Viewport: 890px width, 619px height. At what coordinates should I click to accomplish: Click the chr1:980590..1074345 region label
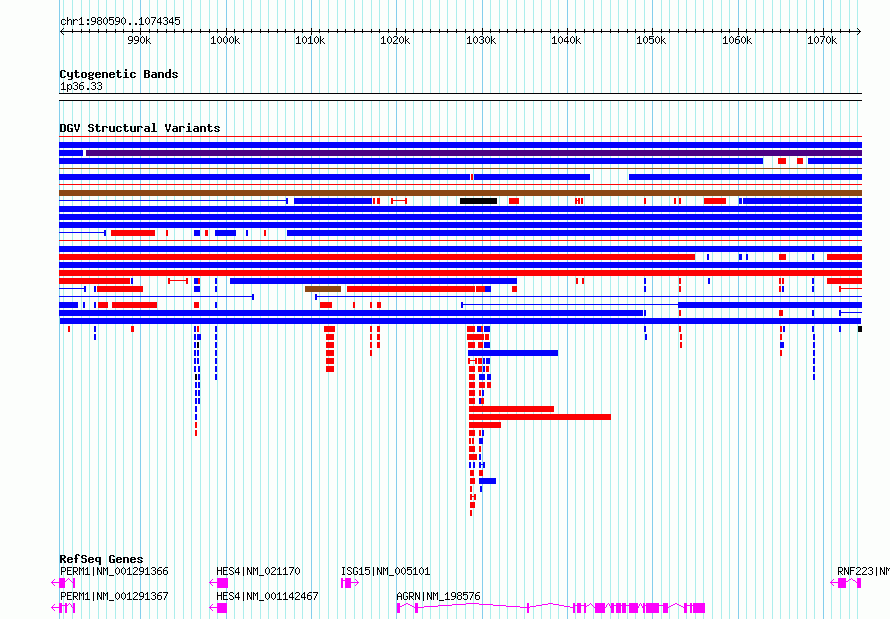[120, 21]
